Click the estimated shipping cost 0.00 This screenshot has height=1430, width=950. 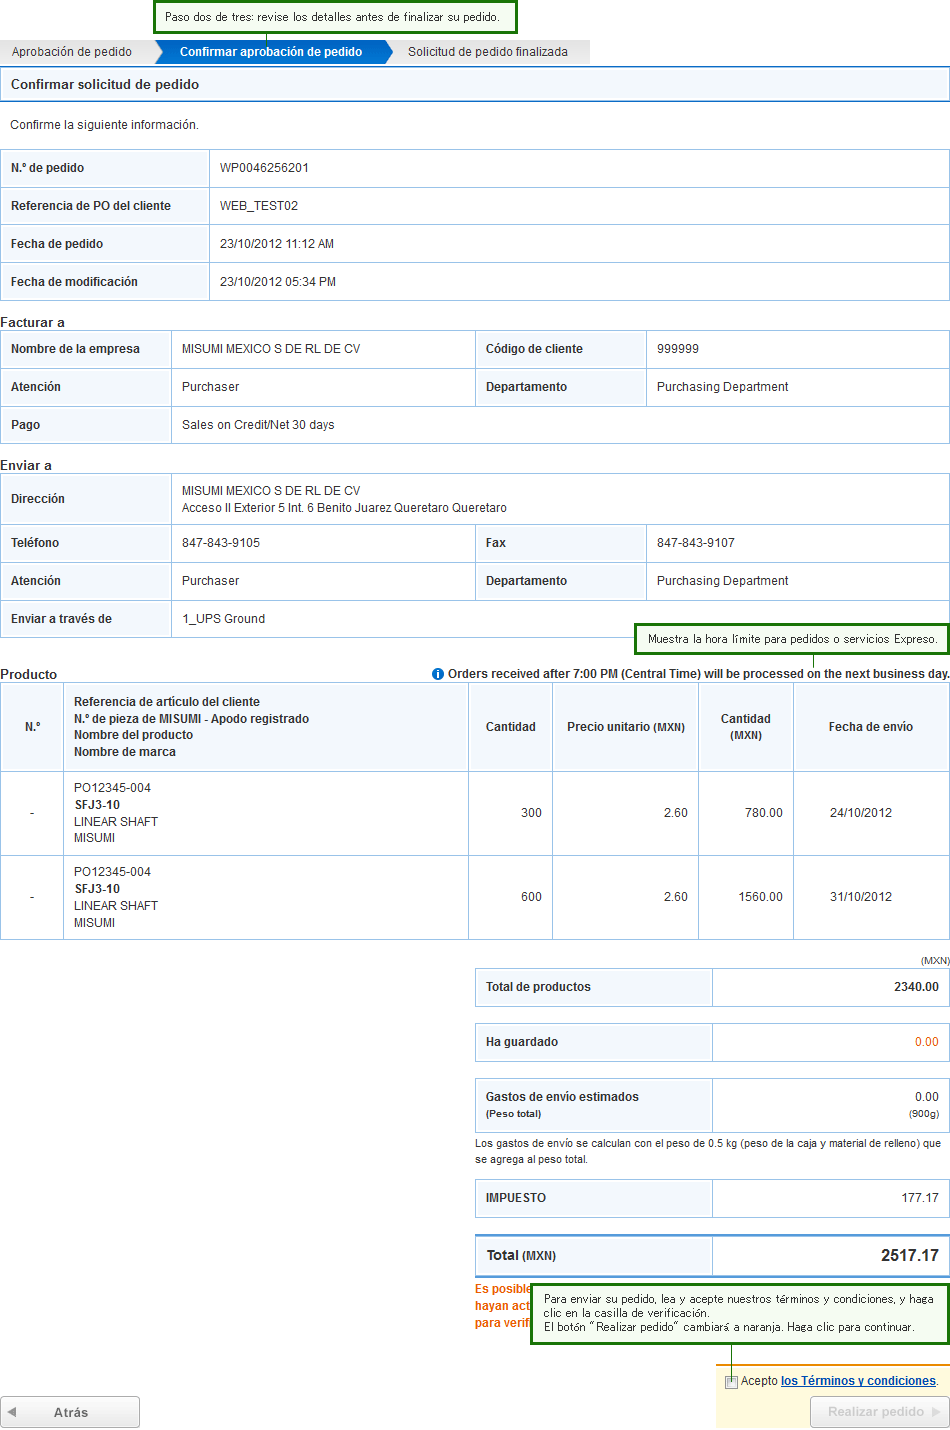(927, 1097)
